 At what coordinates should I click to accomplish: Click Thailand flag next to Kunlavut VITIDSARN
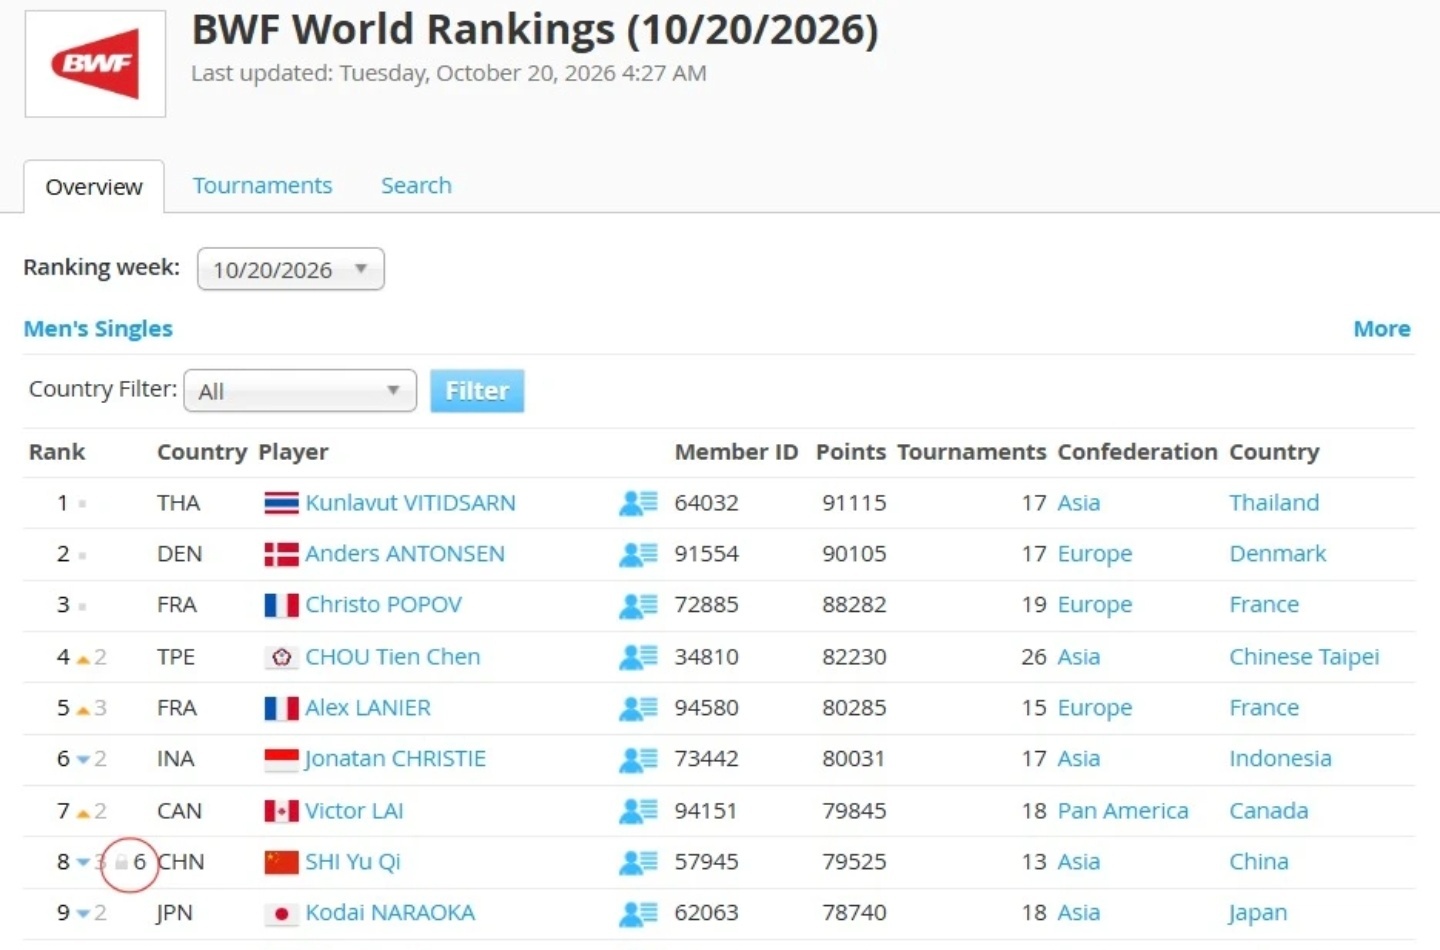pos(281,503)
